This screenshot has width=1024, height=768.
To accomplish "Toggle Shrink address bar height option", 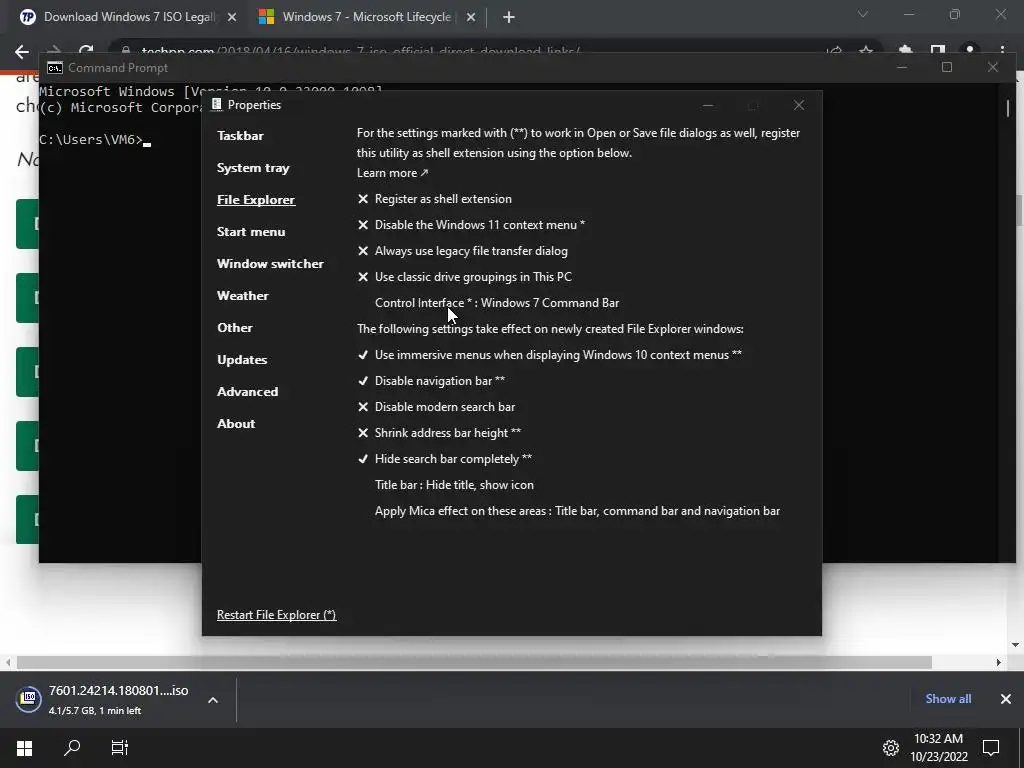I will coord(439,433).
